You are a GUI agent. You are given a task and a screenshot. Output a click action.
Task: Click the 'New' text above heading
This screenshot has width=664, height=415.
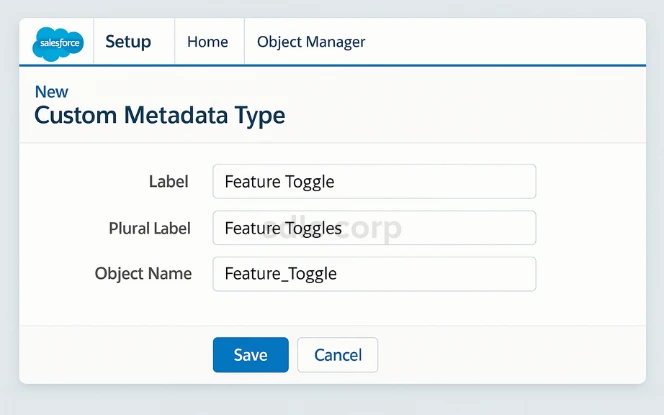[51, 92]
